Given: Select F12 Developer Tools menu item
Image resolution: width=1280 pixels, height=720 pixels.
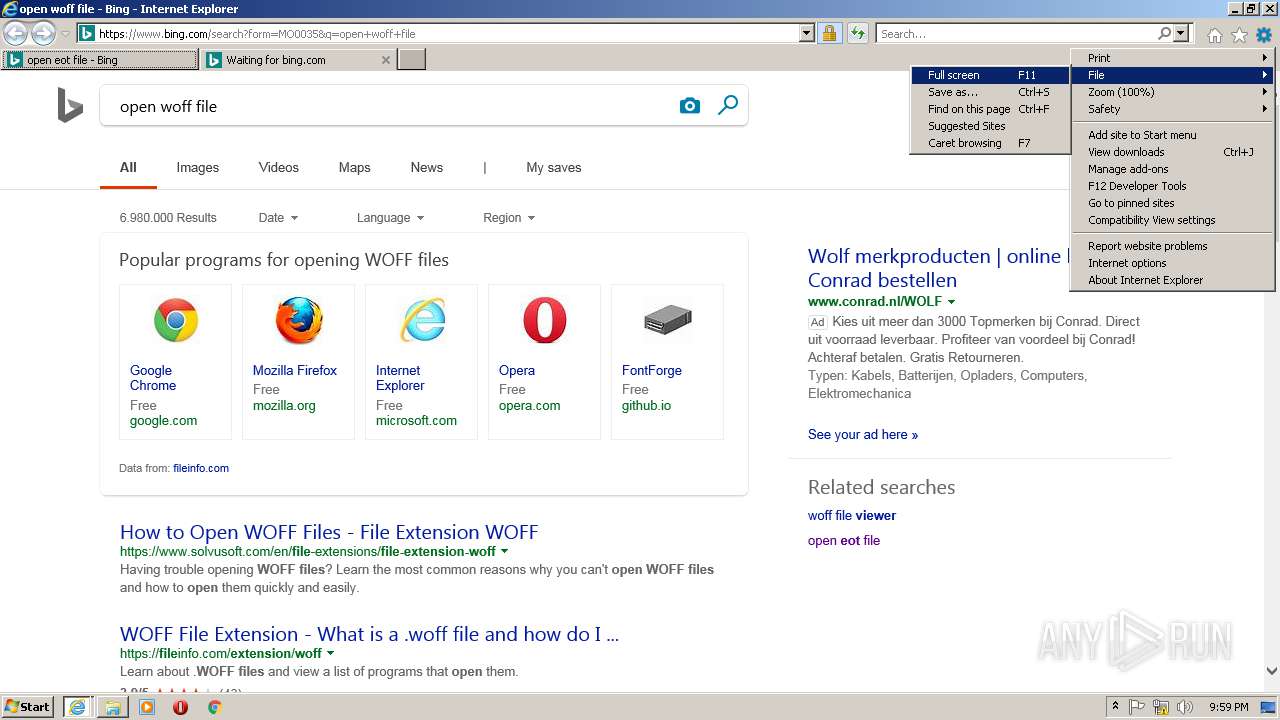Looking at the screenshot, I should [1172, 186].
